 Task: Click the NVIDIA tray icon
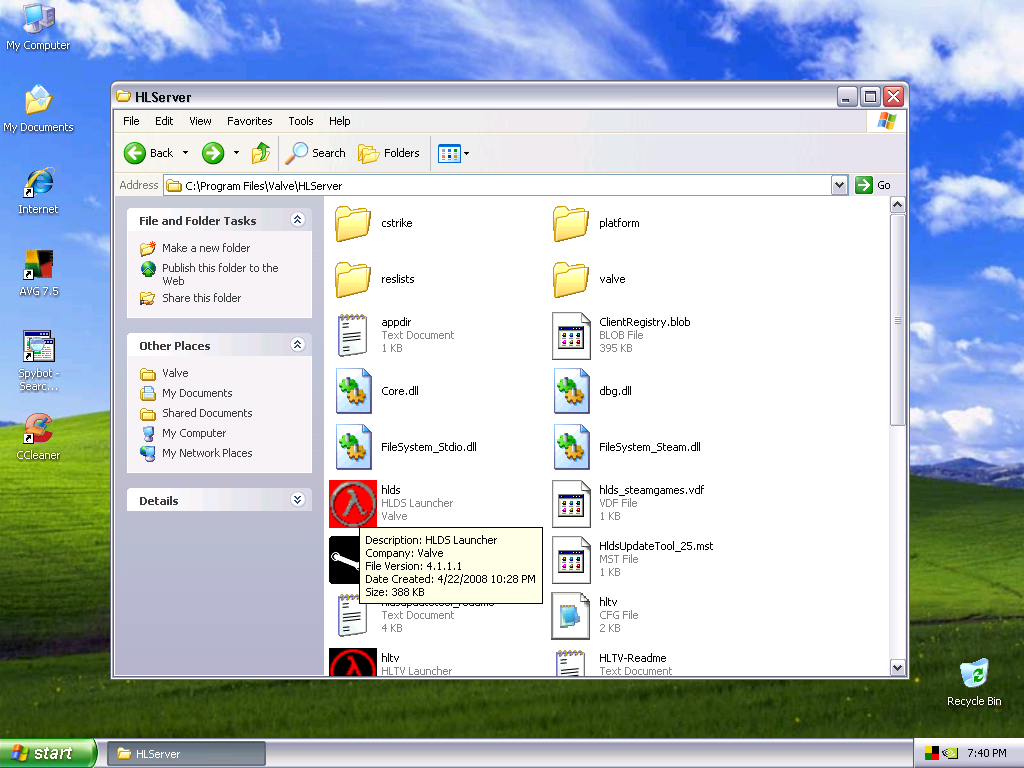[950, 753]
